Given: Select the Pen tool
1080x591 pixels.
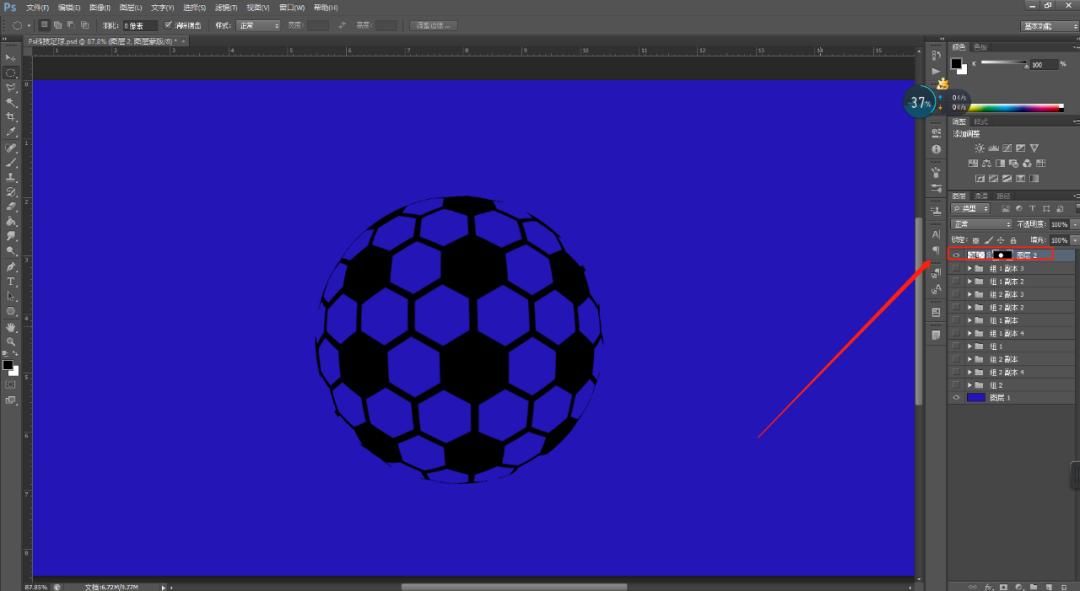Looking at the screenshot, I should [11, 267].
